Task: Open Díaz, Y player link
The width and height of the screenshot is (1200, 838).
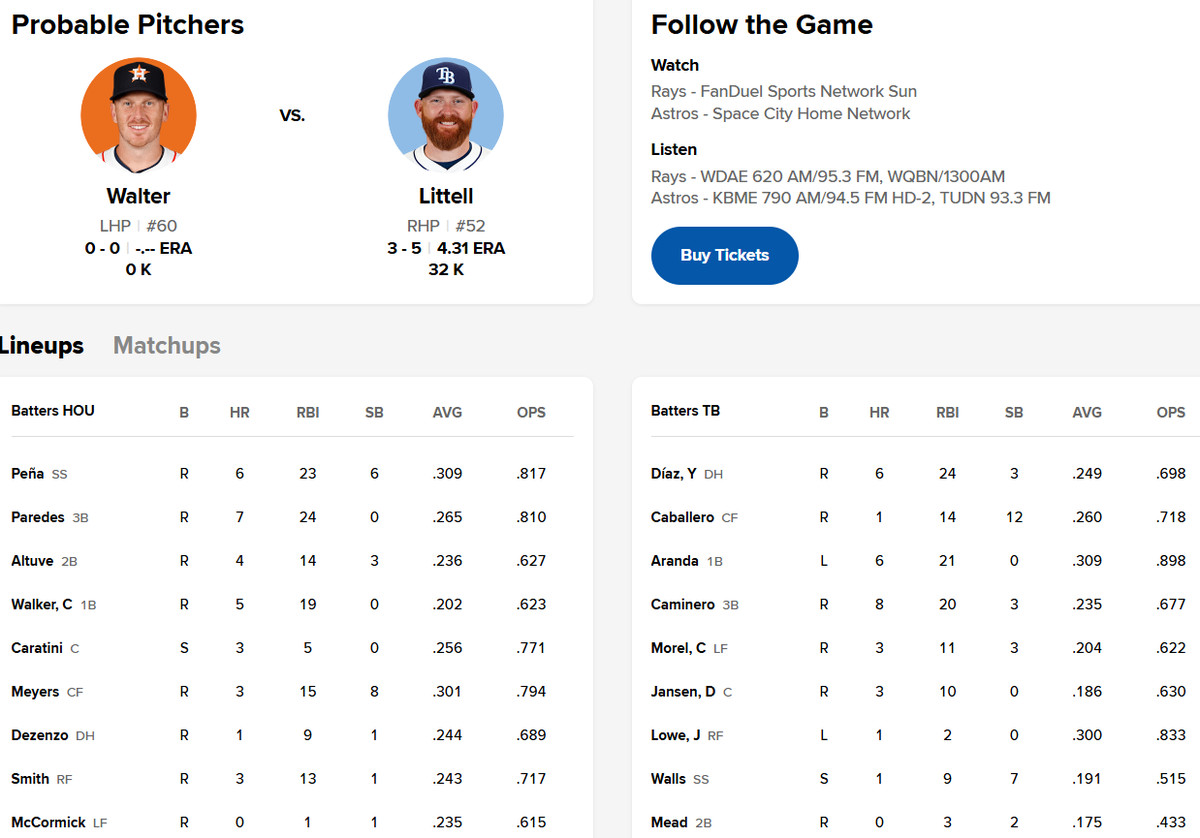Action: coord(674,474)
